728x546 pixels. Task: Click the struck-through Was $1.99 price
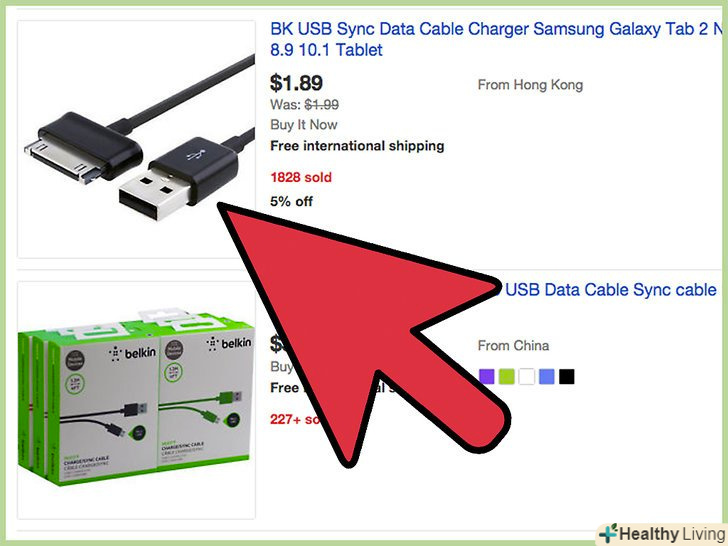(305, 104)
